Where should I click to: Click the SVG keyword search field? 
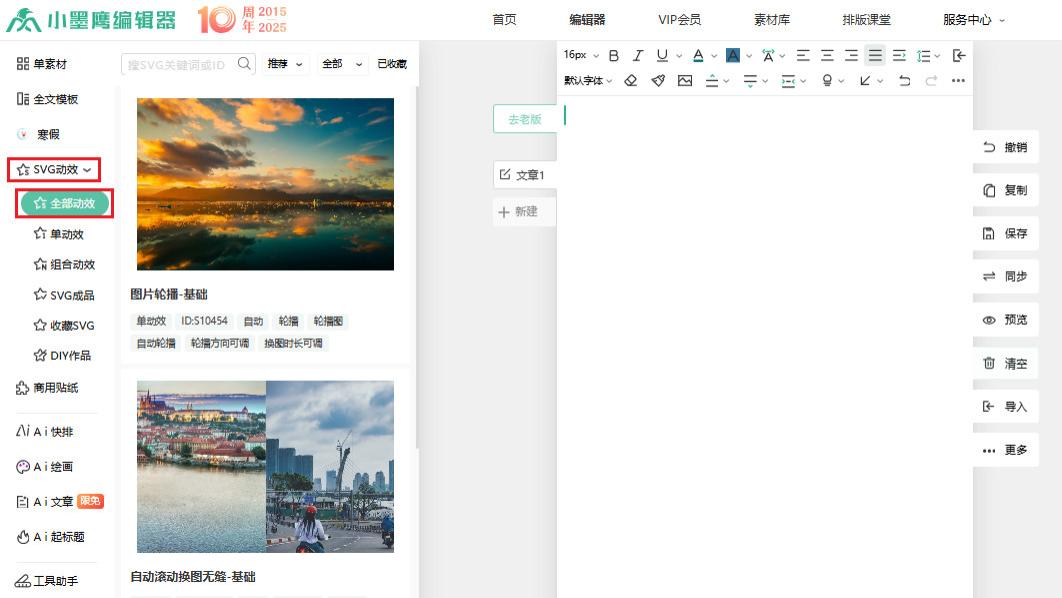[x=178, y=62]
